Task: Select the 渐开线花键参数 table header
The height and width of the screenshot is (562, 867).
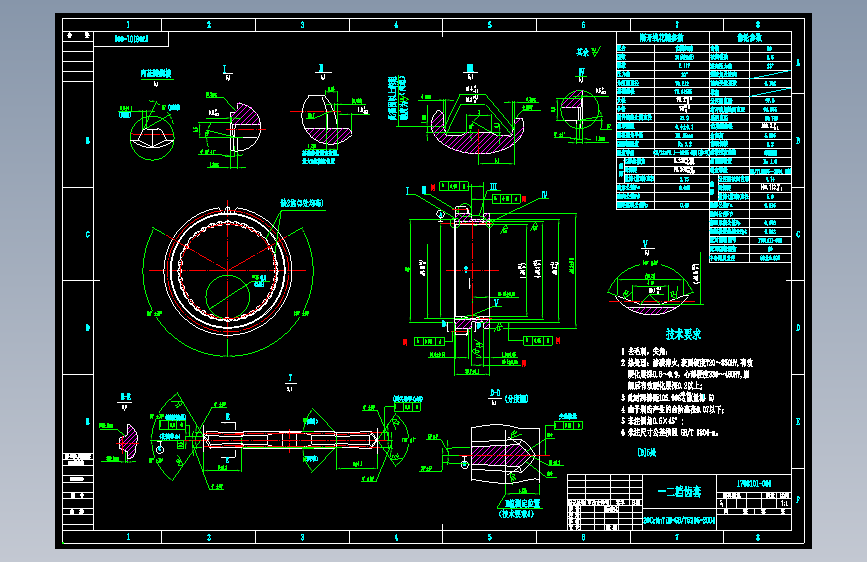Action: 662,38
